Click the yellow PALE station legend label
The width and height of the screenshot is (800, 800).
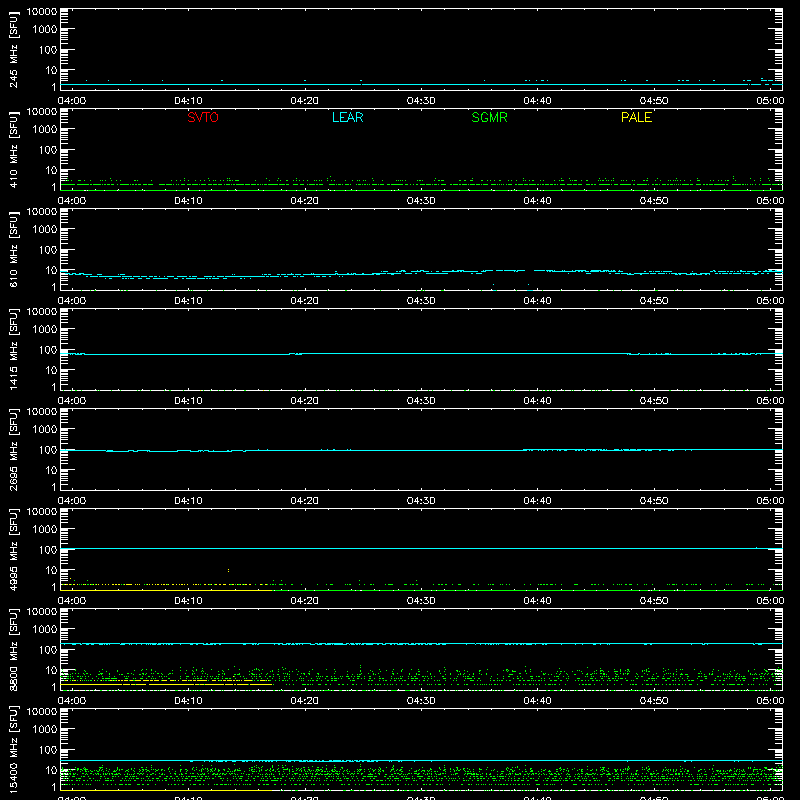(x=636, y=117)
